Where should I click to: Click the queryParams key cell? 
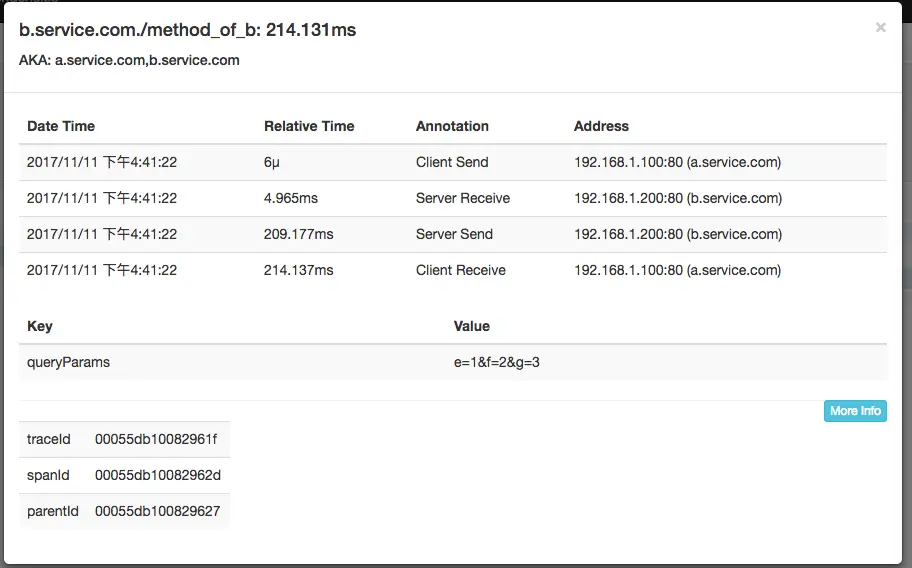tap(69, 362)
